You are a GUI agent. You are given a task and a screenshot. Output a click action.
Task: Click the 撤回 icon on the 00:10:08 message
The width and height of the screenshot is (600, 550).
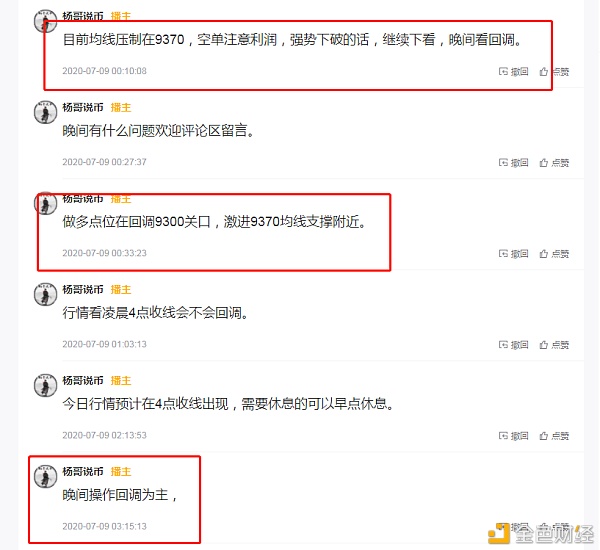tap(513, 72)
